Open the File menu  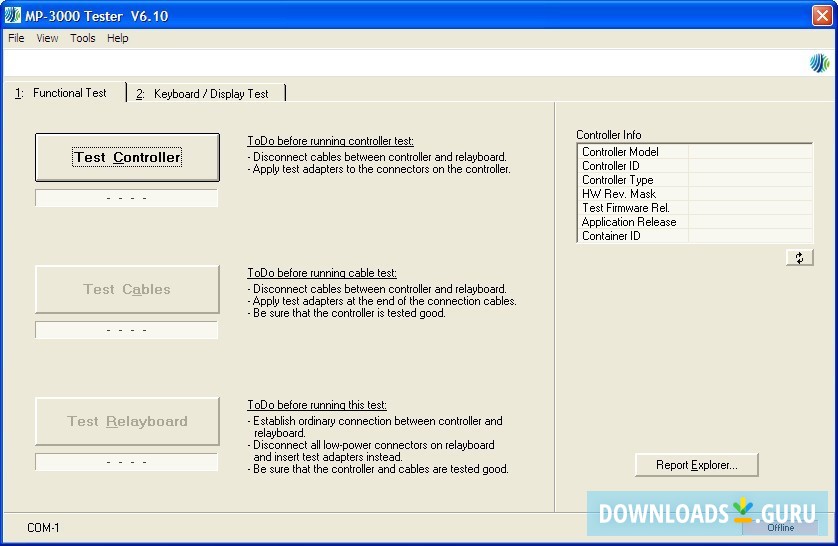pos(16,38)
